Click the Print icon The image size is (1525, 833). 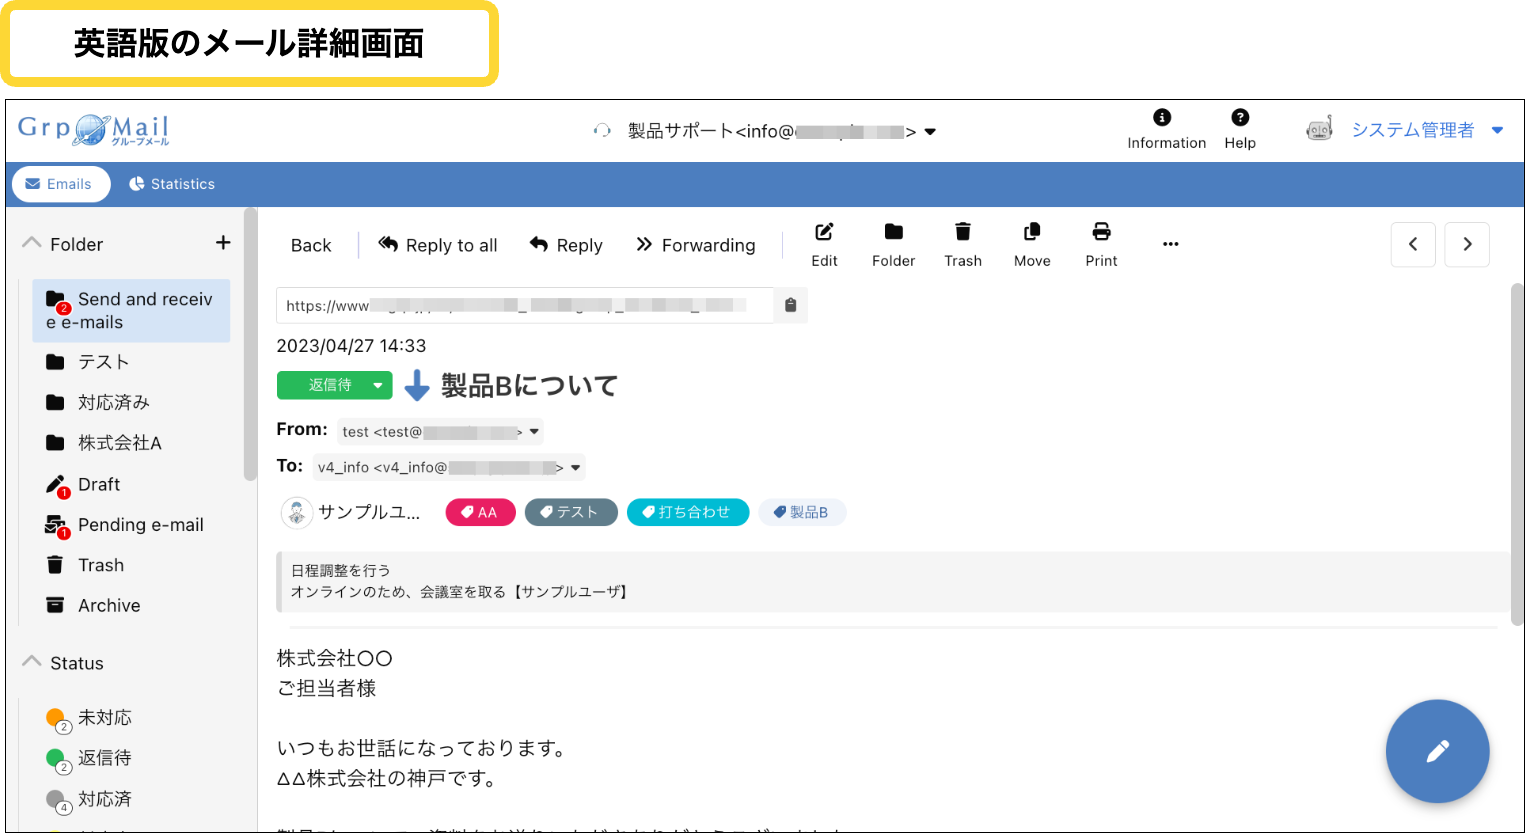(1101, 232)
